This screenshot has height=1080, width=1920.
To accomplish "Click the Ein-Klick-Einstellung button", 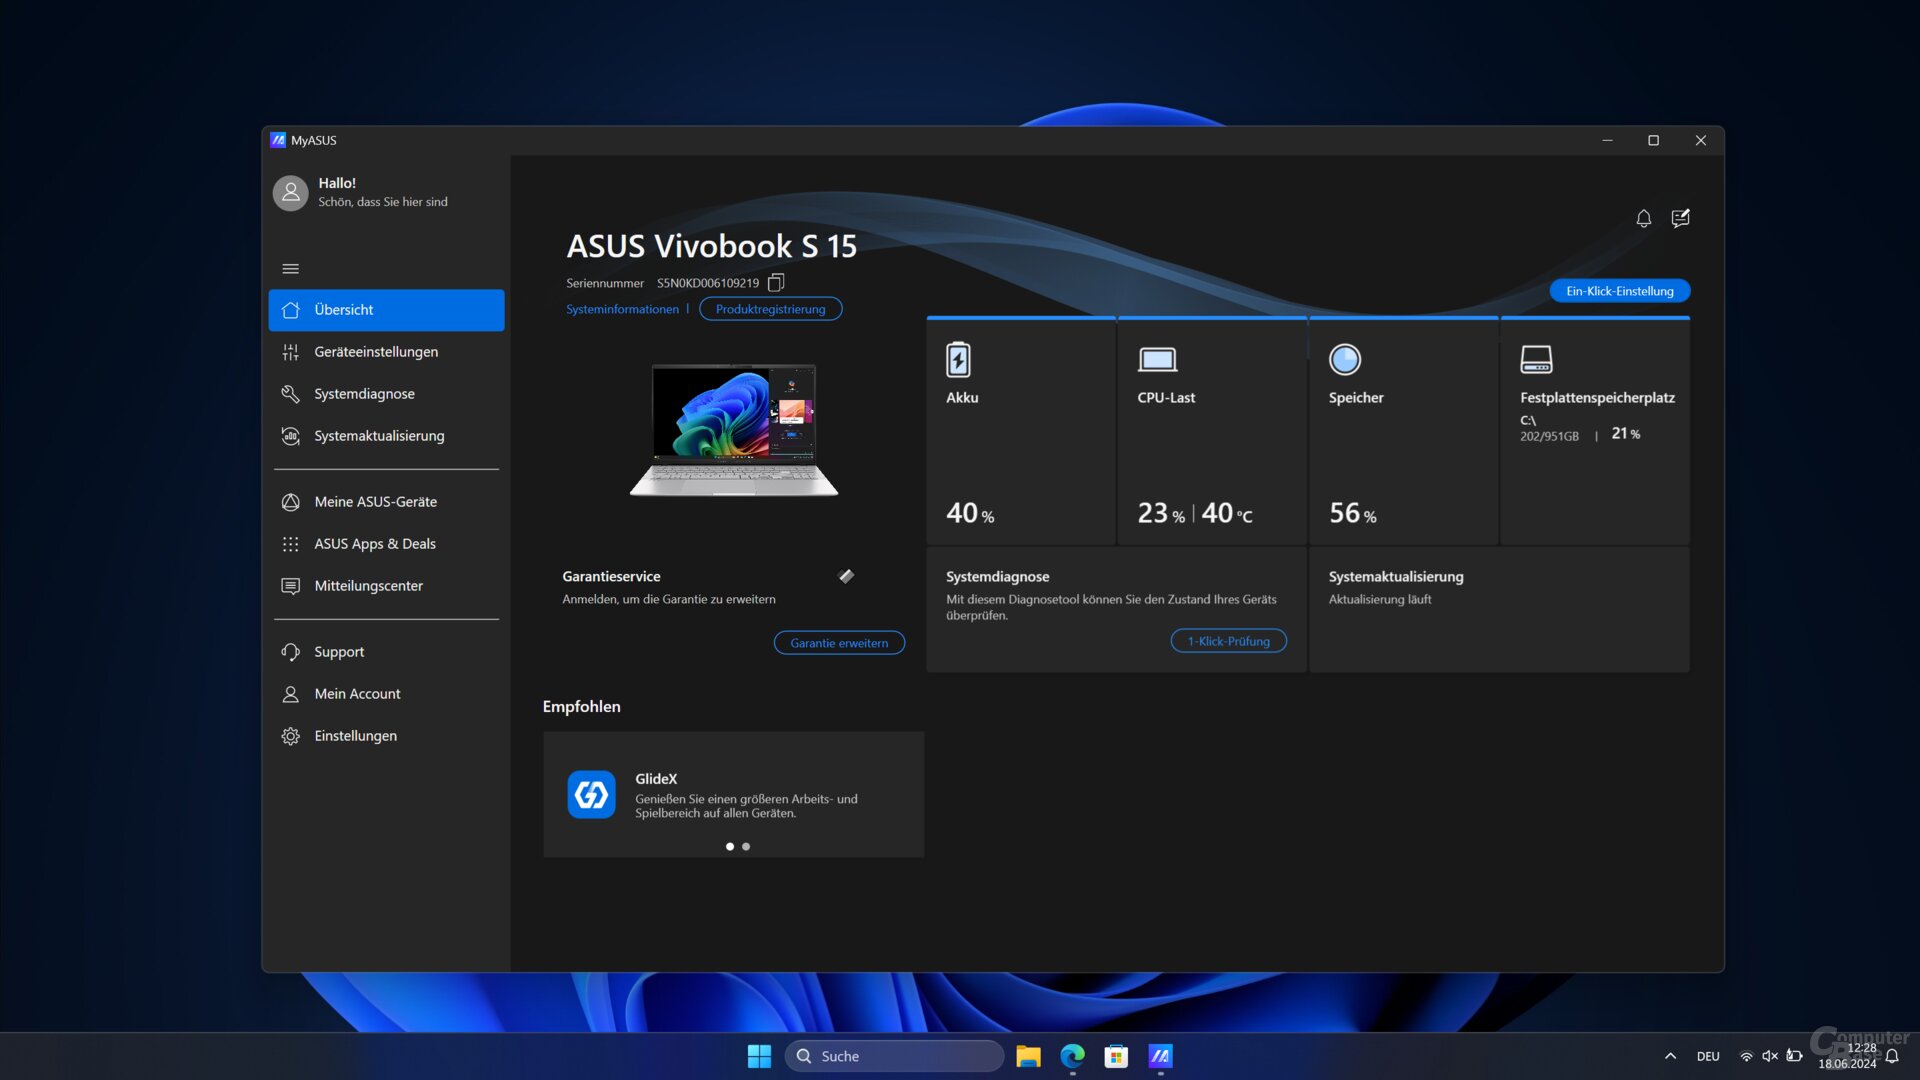I will click(1619, 291).
